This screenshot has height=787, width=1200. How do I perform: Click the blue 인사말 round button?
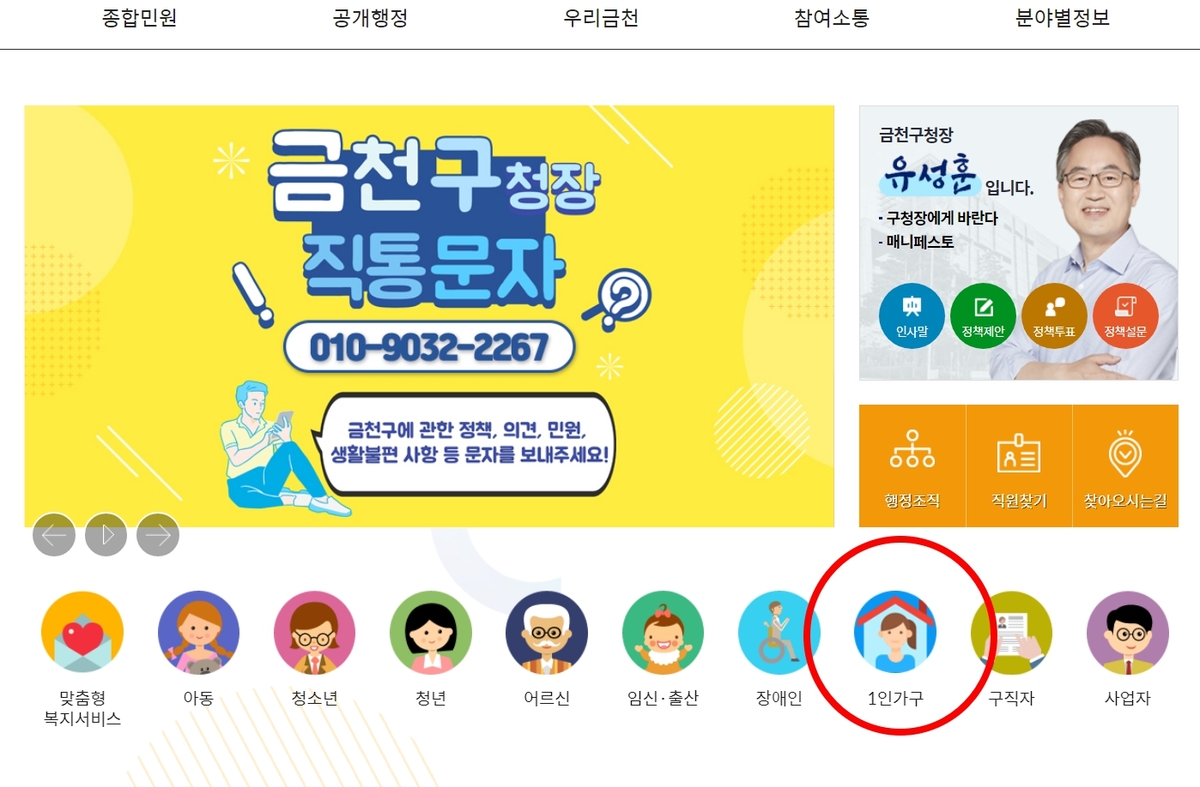pyautogui.click(x=912, y=316)
